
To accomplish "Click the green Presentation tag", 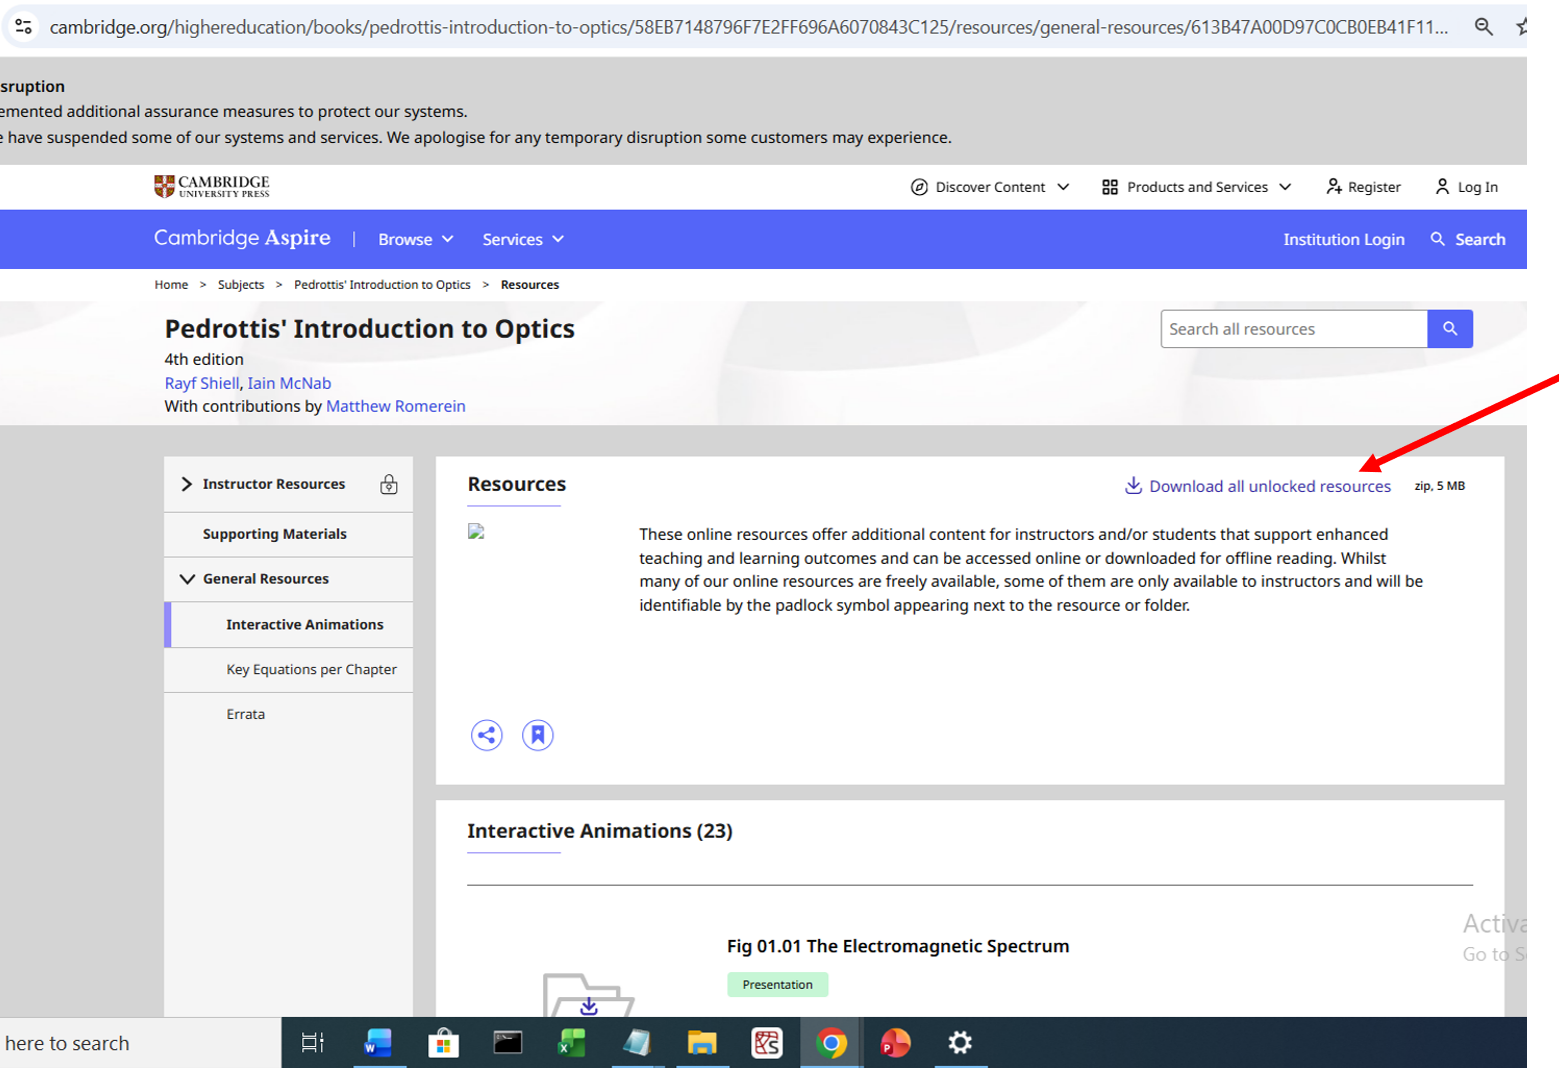I will coord(778,985).
